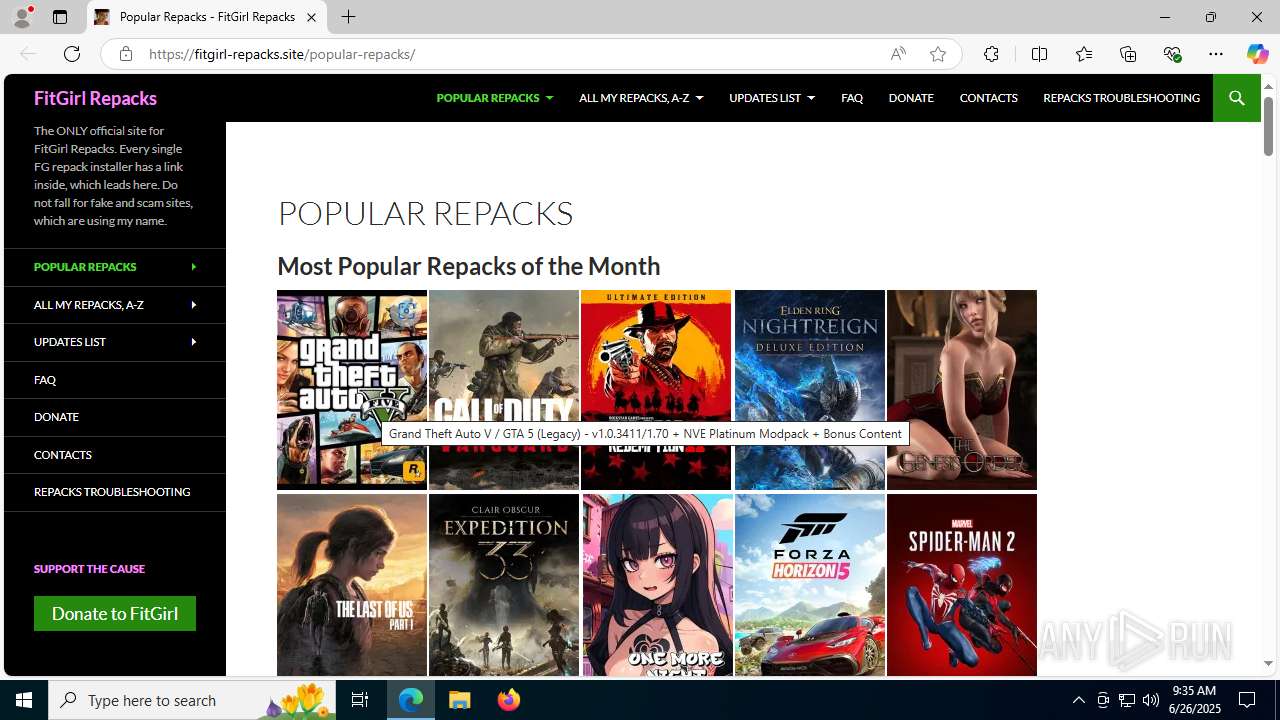This screenshot has width=1280, height=720.
Task: Open Spider-Man 2 repack cover
Action: pyautogui.click(x=962, y=585)
